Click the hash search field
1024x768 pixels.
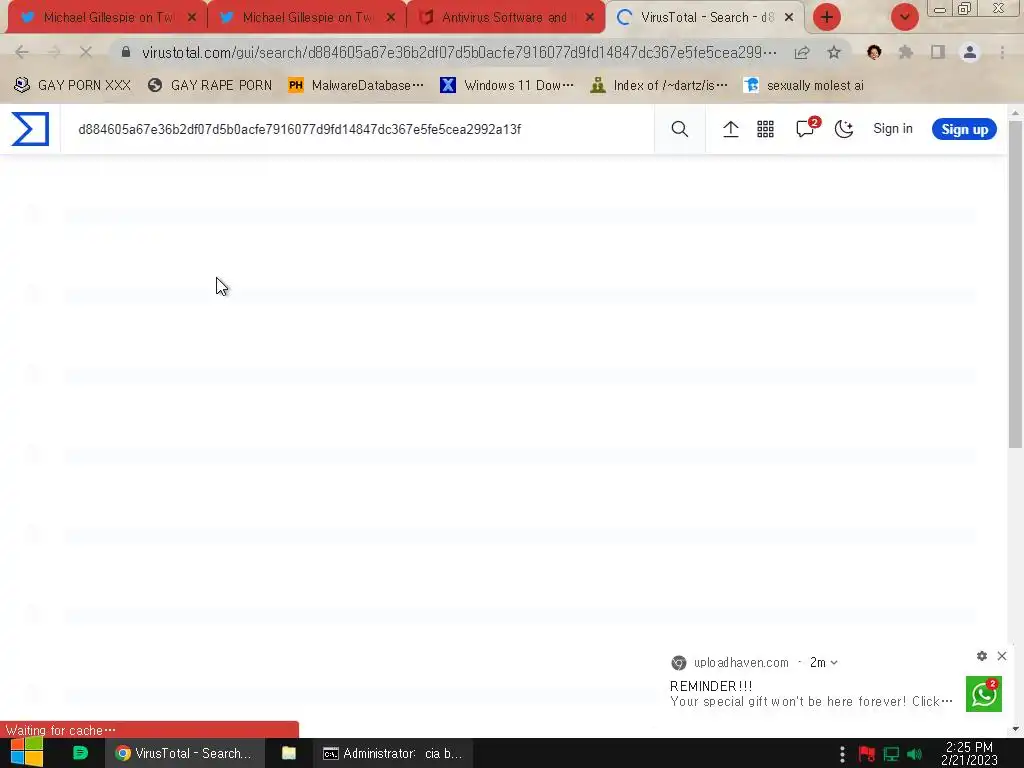(358, 129)
